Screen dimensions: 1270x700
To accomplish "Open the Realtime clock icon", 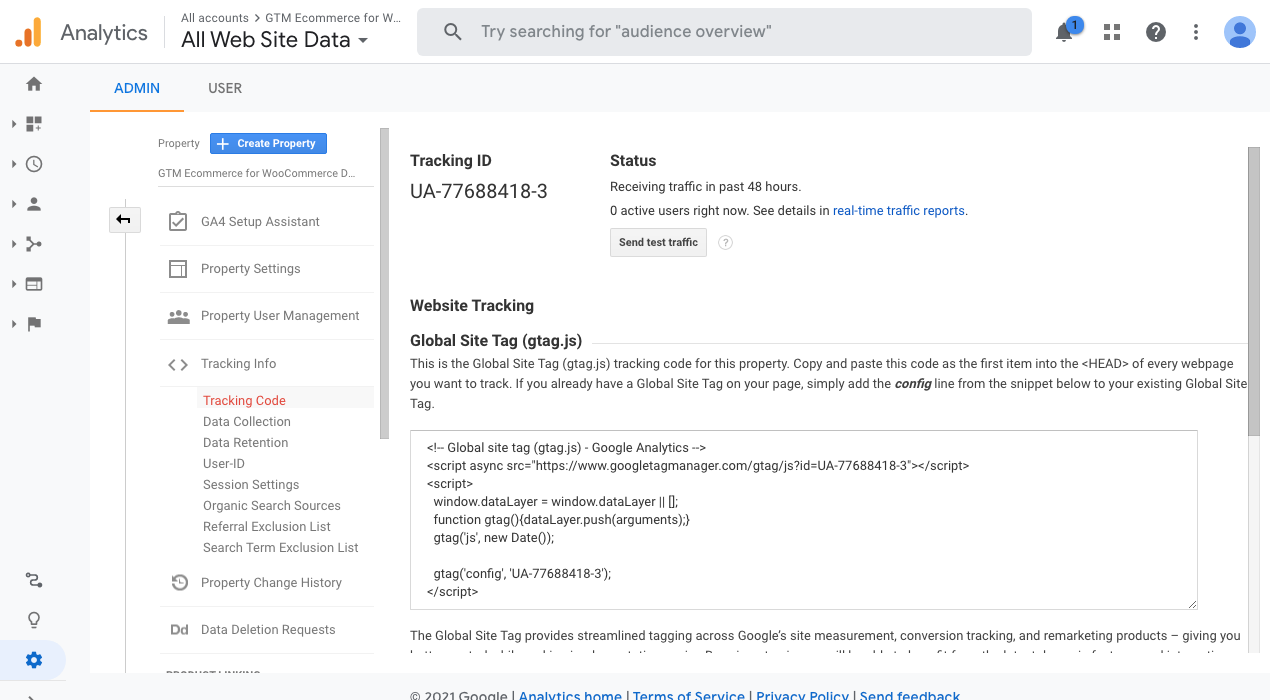I will [x=34, y=164].
